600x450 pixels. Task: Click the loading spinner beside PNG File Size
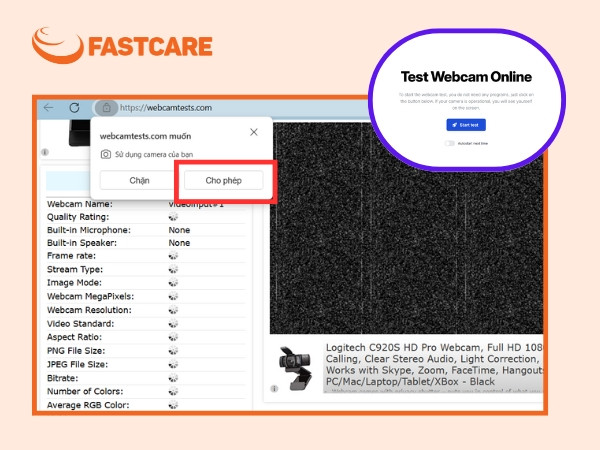click(x=173, y=351)
